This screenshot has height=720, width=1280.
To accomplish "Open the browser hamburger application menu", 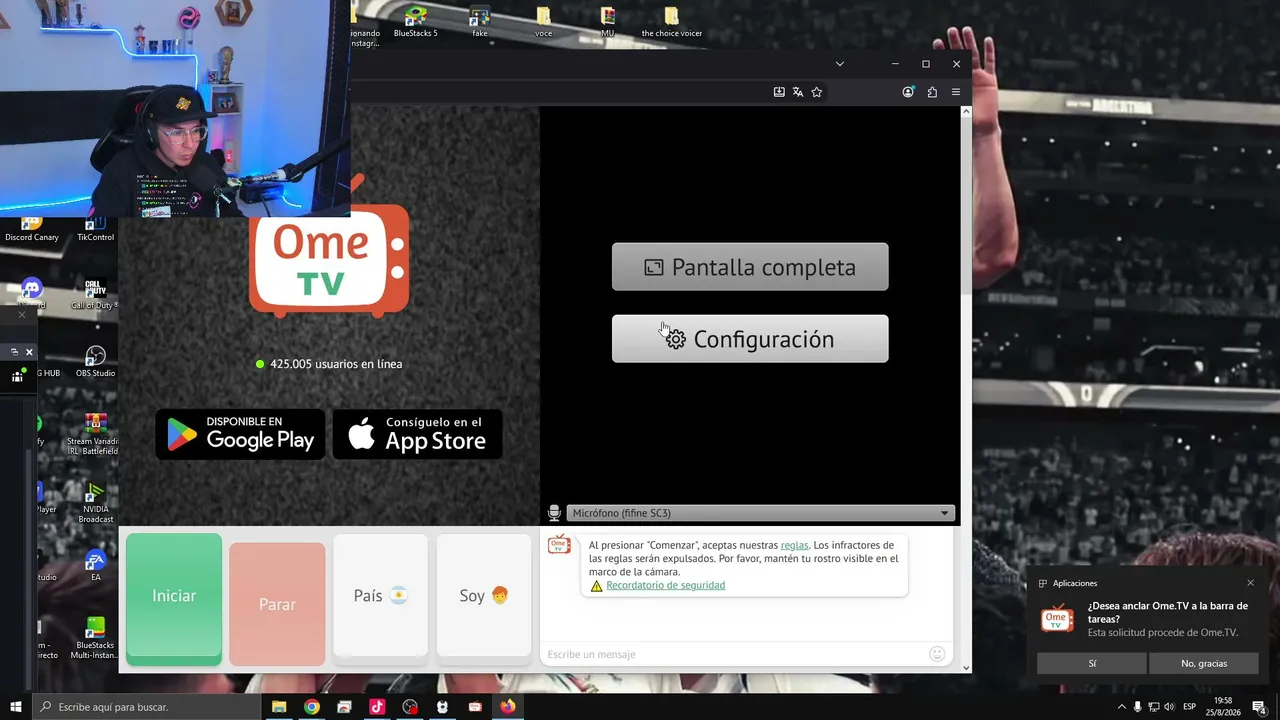I will pyautogui.click(x=956, y=92).
